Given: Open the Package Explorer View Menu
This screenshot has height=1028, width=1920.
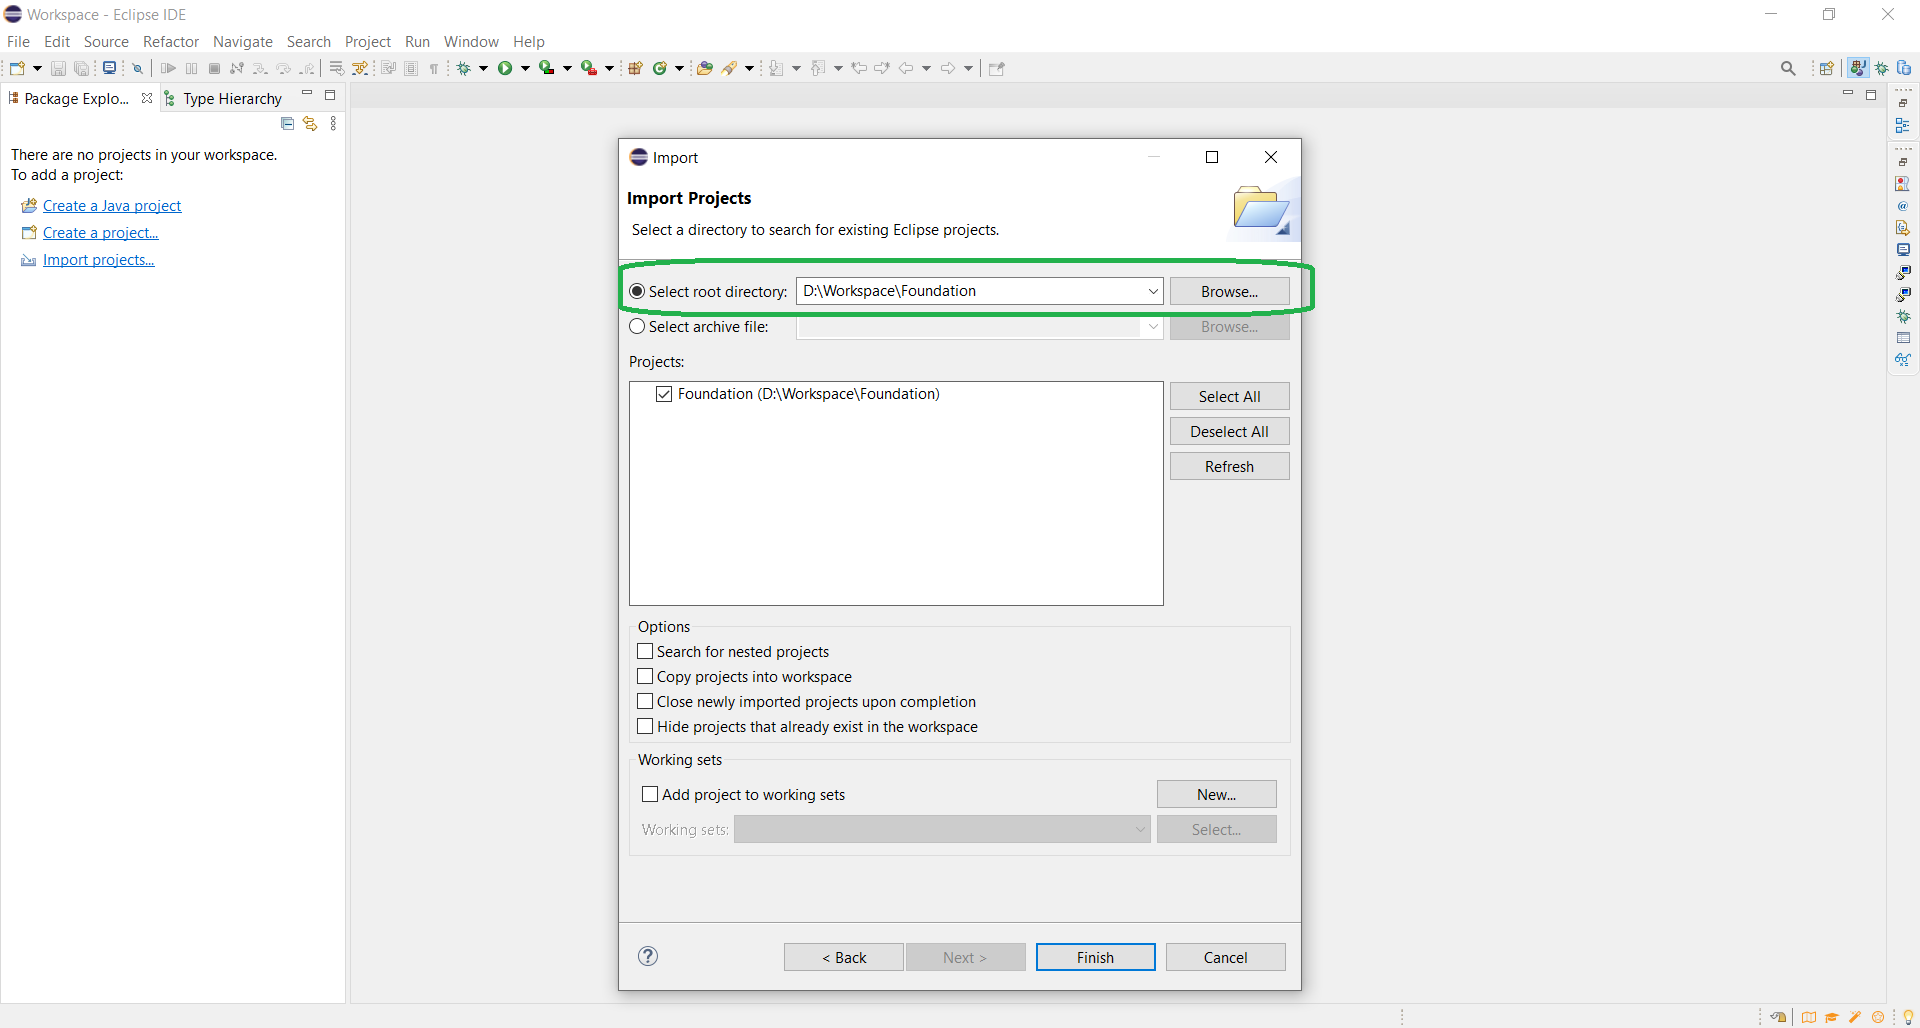Looking at the screenshot, I should coord(333,124).
